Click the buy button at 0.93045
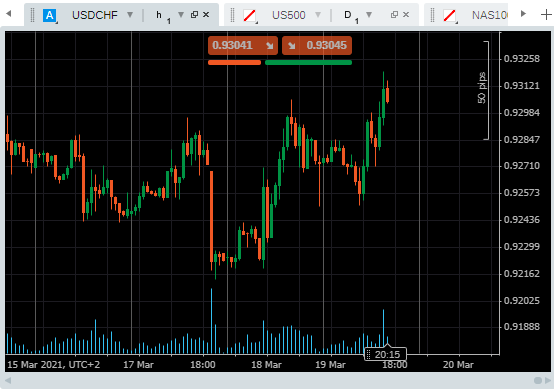 [x=317, y=46]
